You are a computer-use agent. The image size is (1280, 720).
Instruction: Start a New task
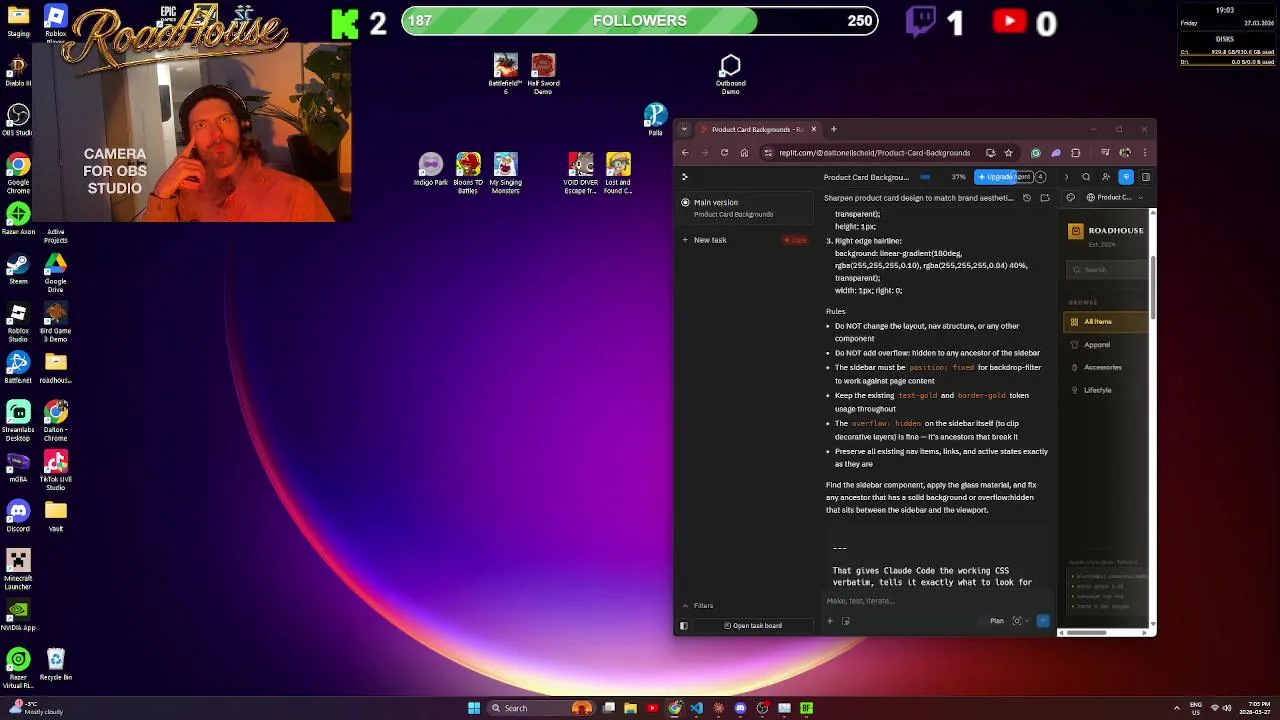tap(705, 240)
